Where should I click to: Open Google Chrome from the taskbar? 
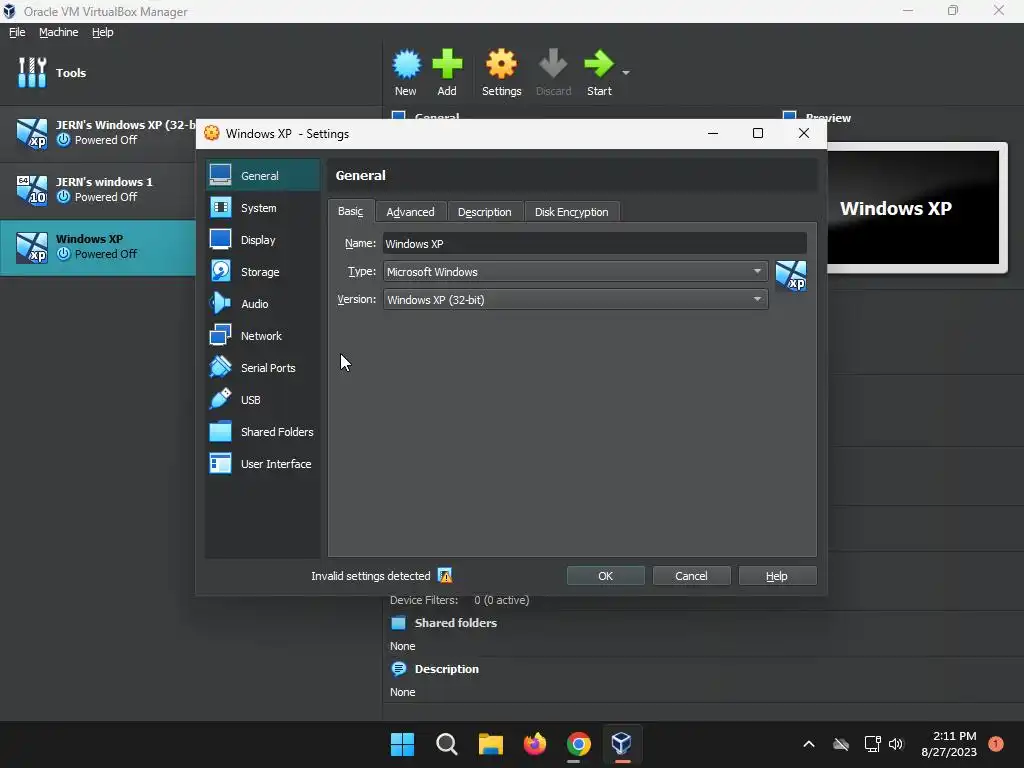point(579,744)
